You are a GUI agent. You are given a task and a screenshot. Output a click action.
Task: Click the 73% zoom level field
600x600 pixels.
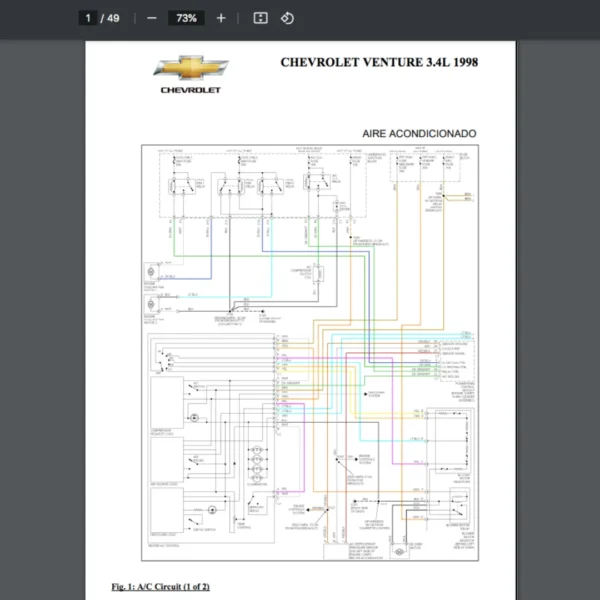click(x=186, y=18)
